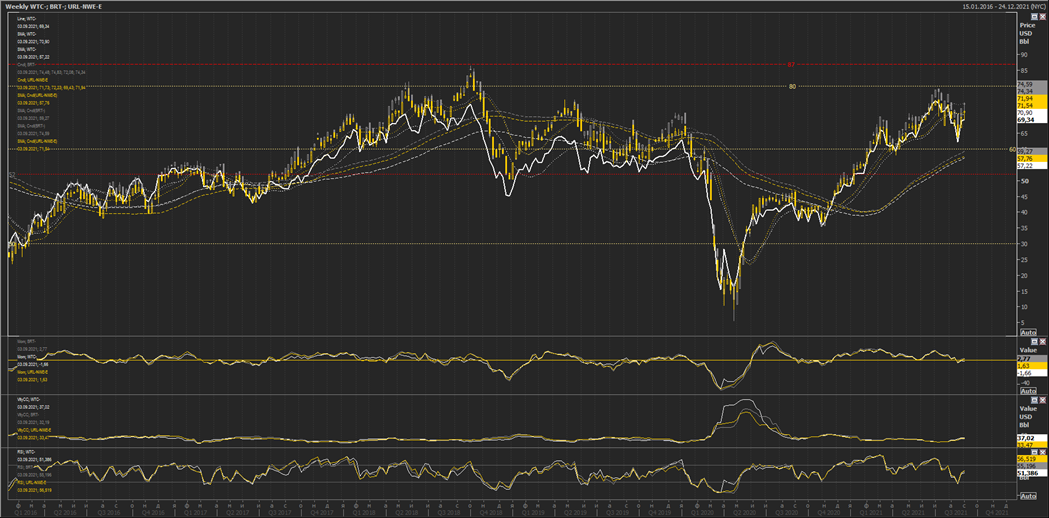
Task: Click the 'Price USD Bbl' axis header
Action: click(1027, 33)
